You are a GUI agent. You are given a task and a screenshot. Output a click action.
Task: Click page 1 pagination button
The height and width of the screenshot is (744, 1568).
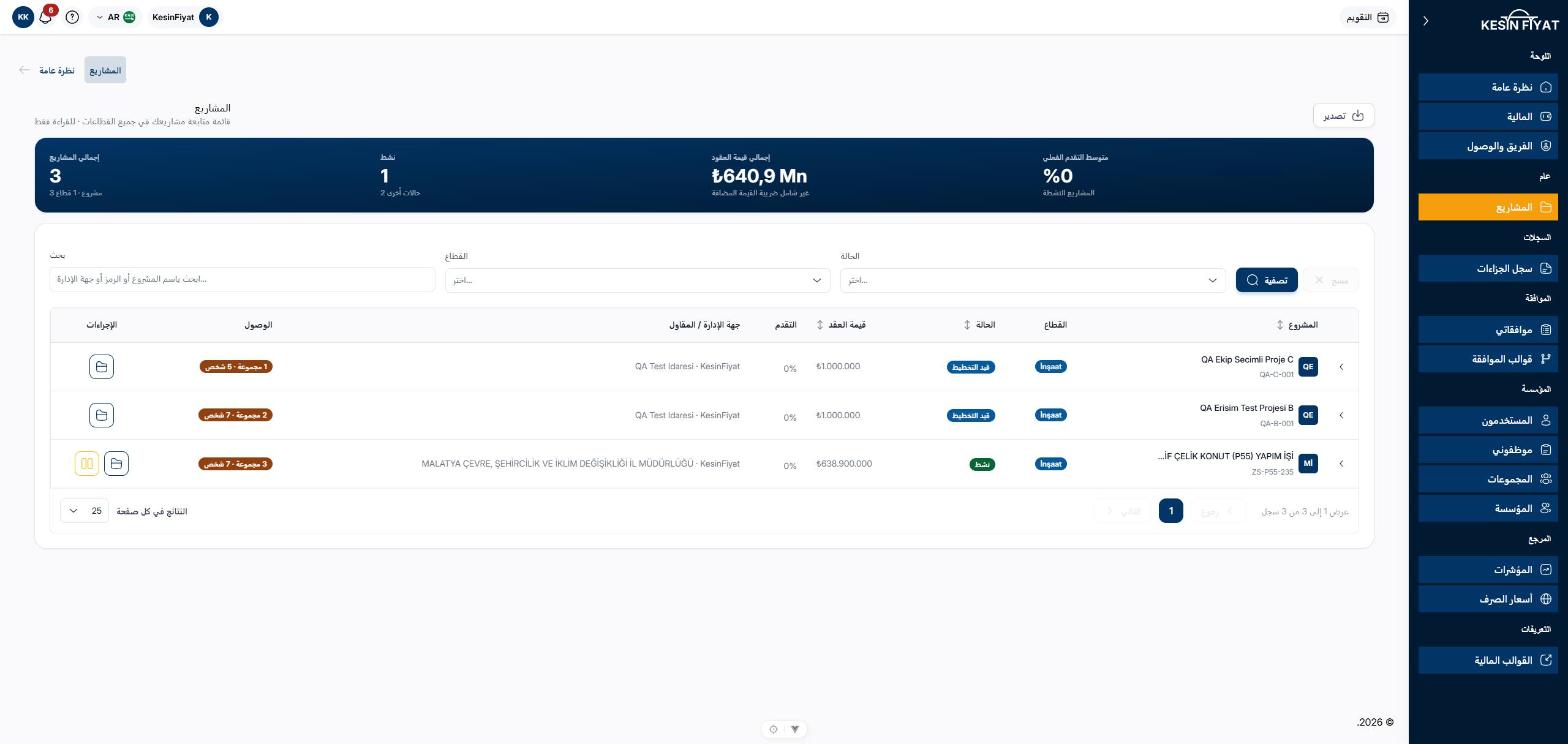[x=1171, y=511]
